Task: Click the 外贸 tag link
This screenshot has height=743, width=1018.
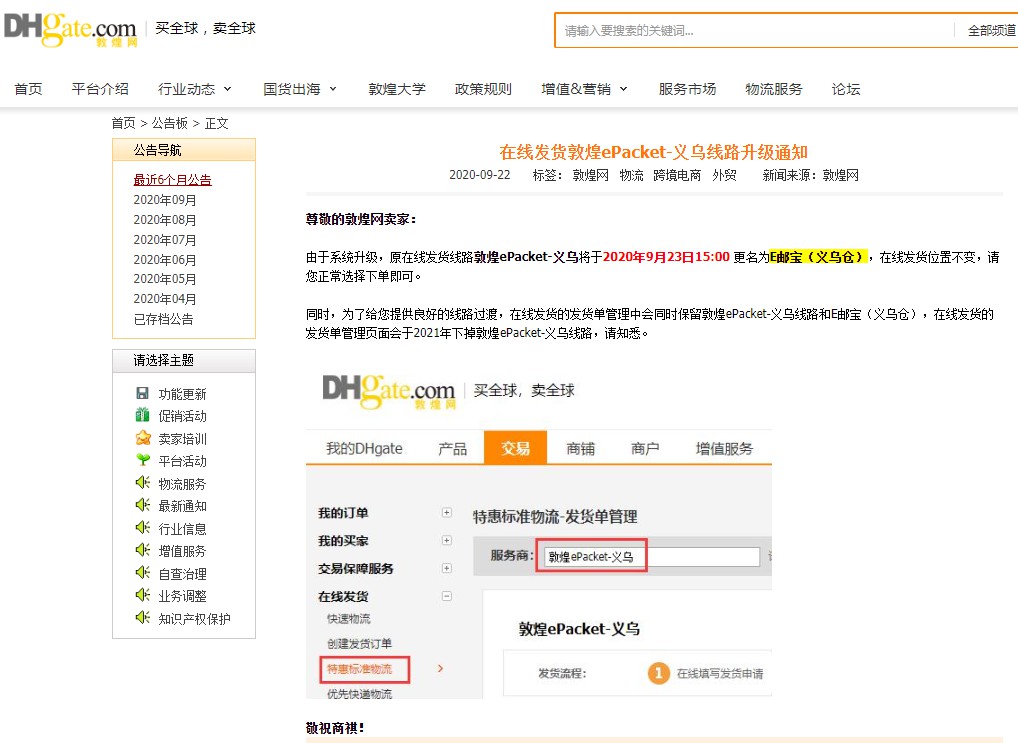Action: point(725,175)
